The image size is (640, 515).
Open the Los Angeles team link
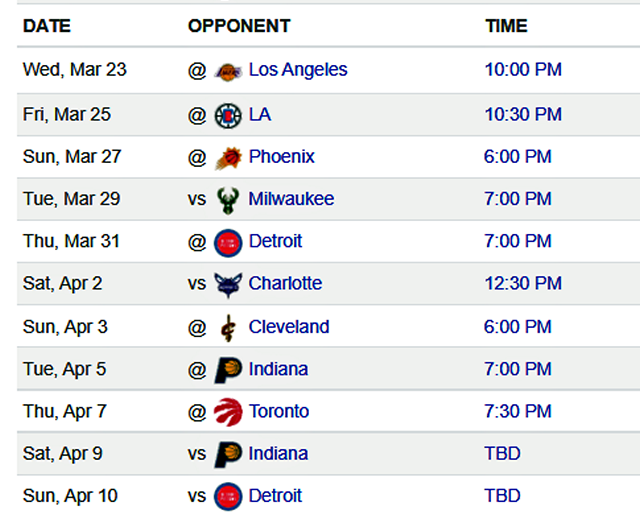pos(298,70)
